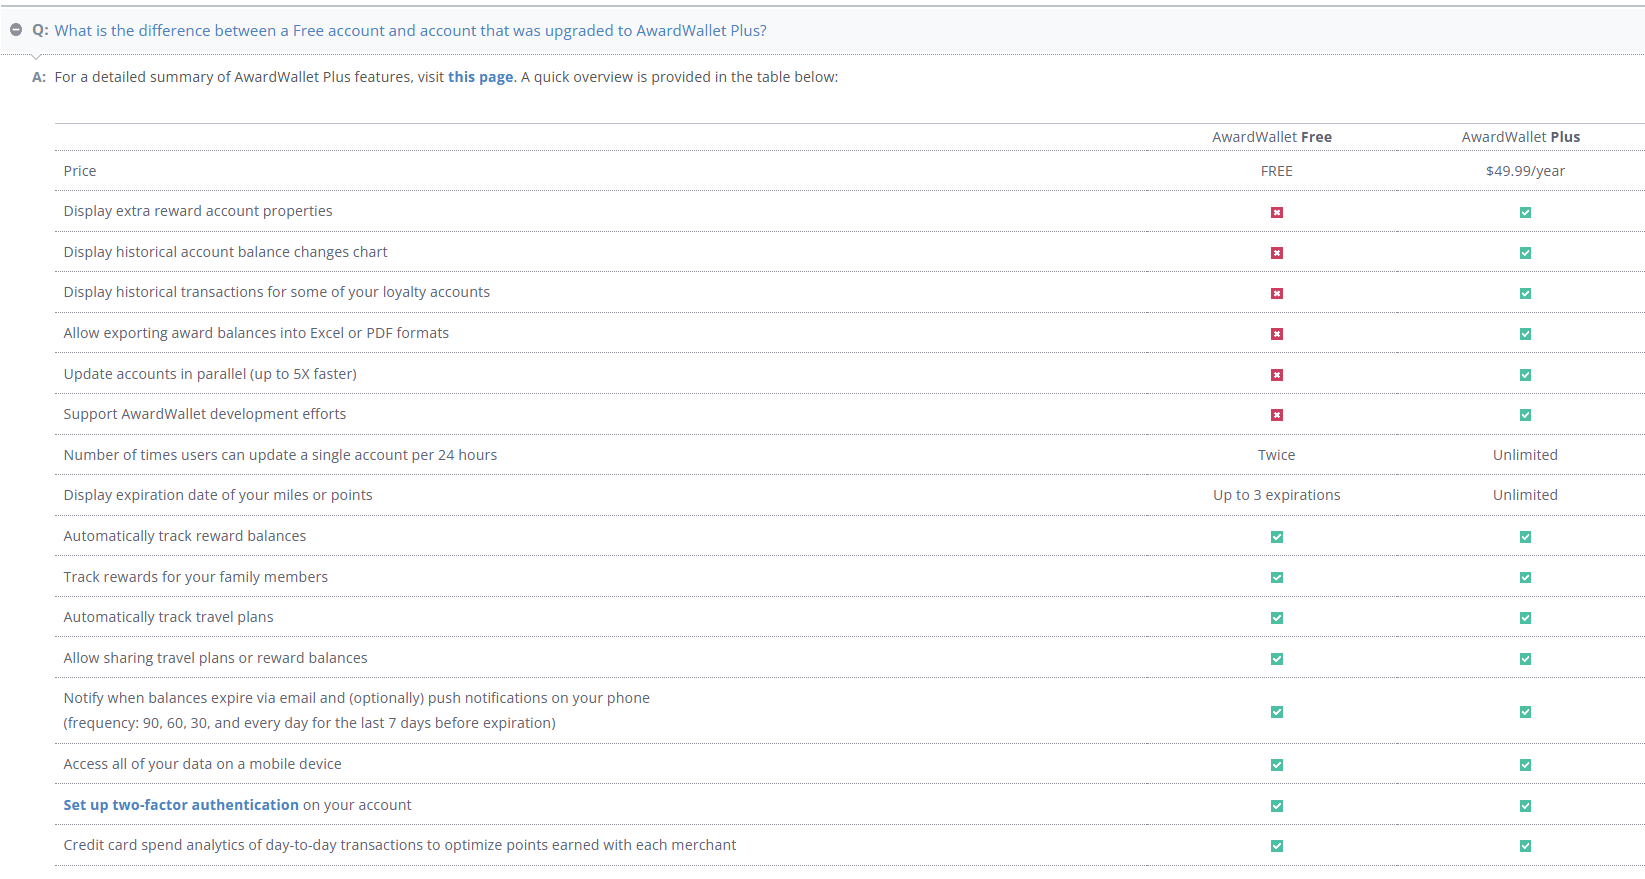Click Plus checkmark for extra reward account properties
This screenshot has width=1645, height=879.
click(1525, 212)
